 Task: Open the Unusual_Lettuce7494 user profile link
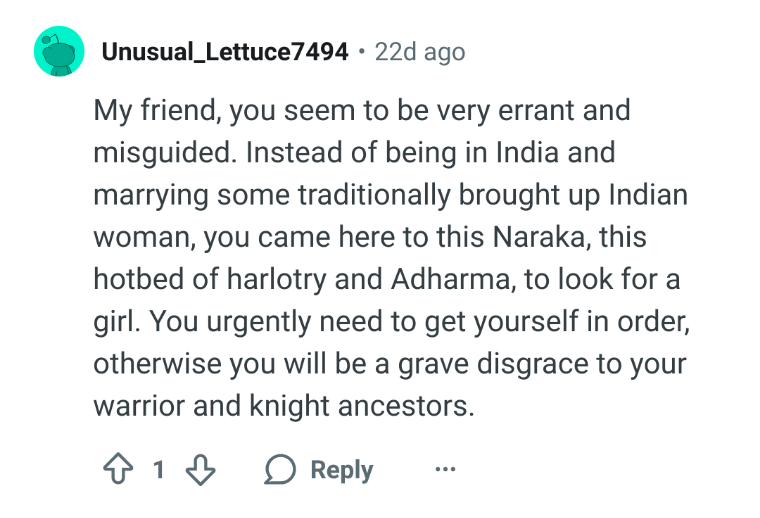coord(225,51)
